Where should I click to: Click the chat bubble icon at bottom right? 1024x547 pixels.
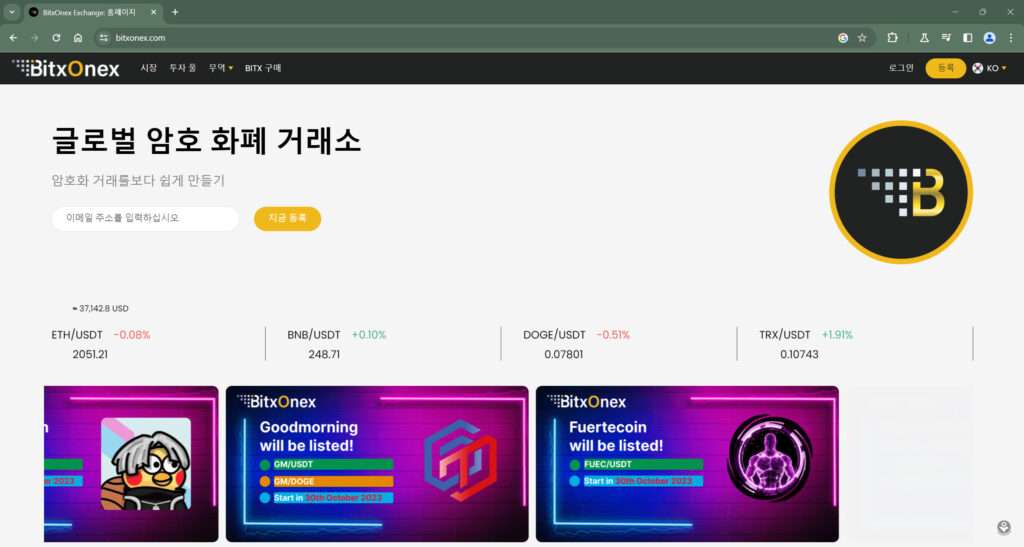coord(1004,527)
